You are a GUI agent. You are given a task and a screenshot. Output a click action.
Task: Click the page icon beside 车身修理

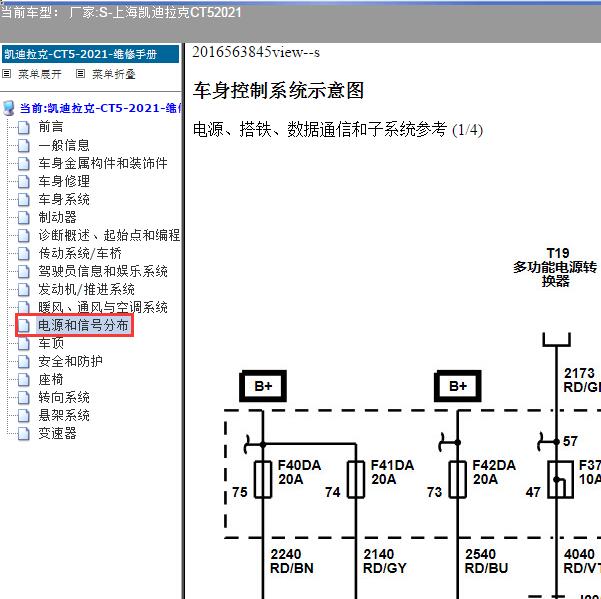pos(23,181)
